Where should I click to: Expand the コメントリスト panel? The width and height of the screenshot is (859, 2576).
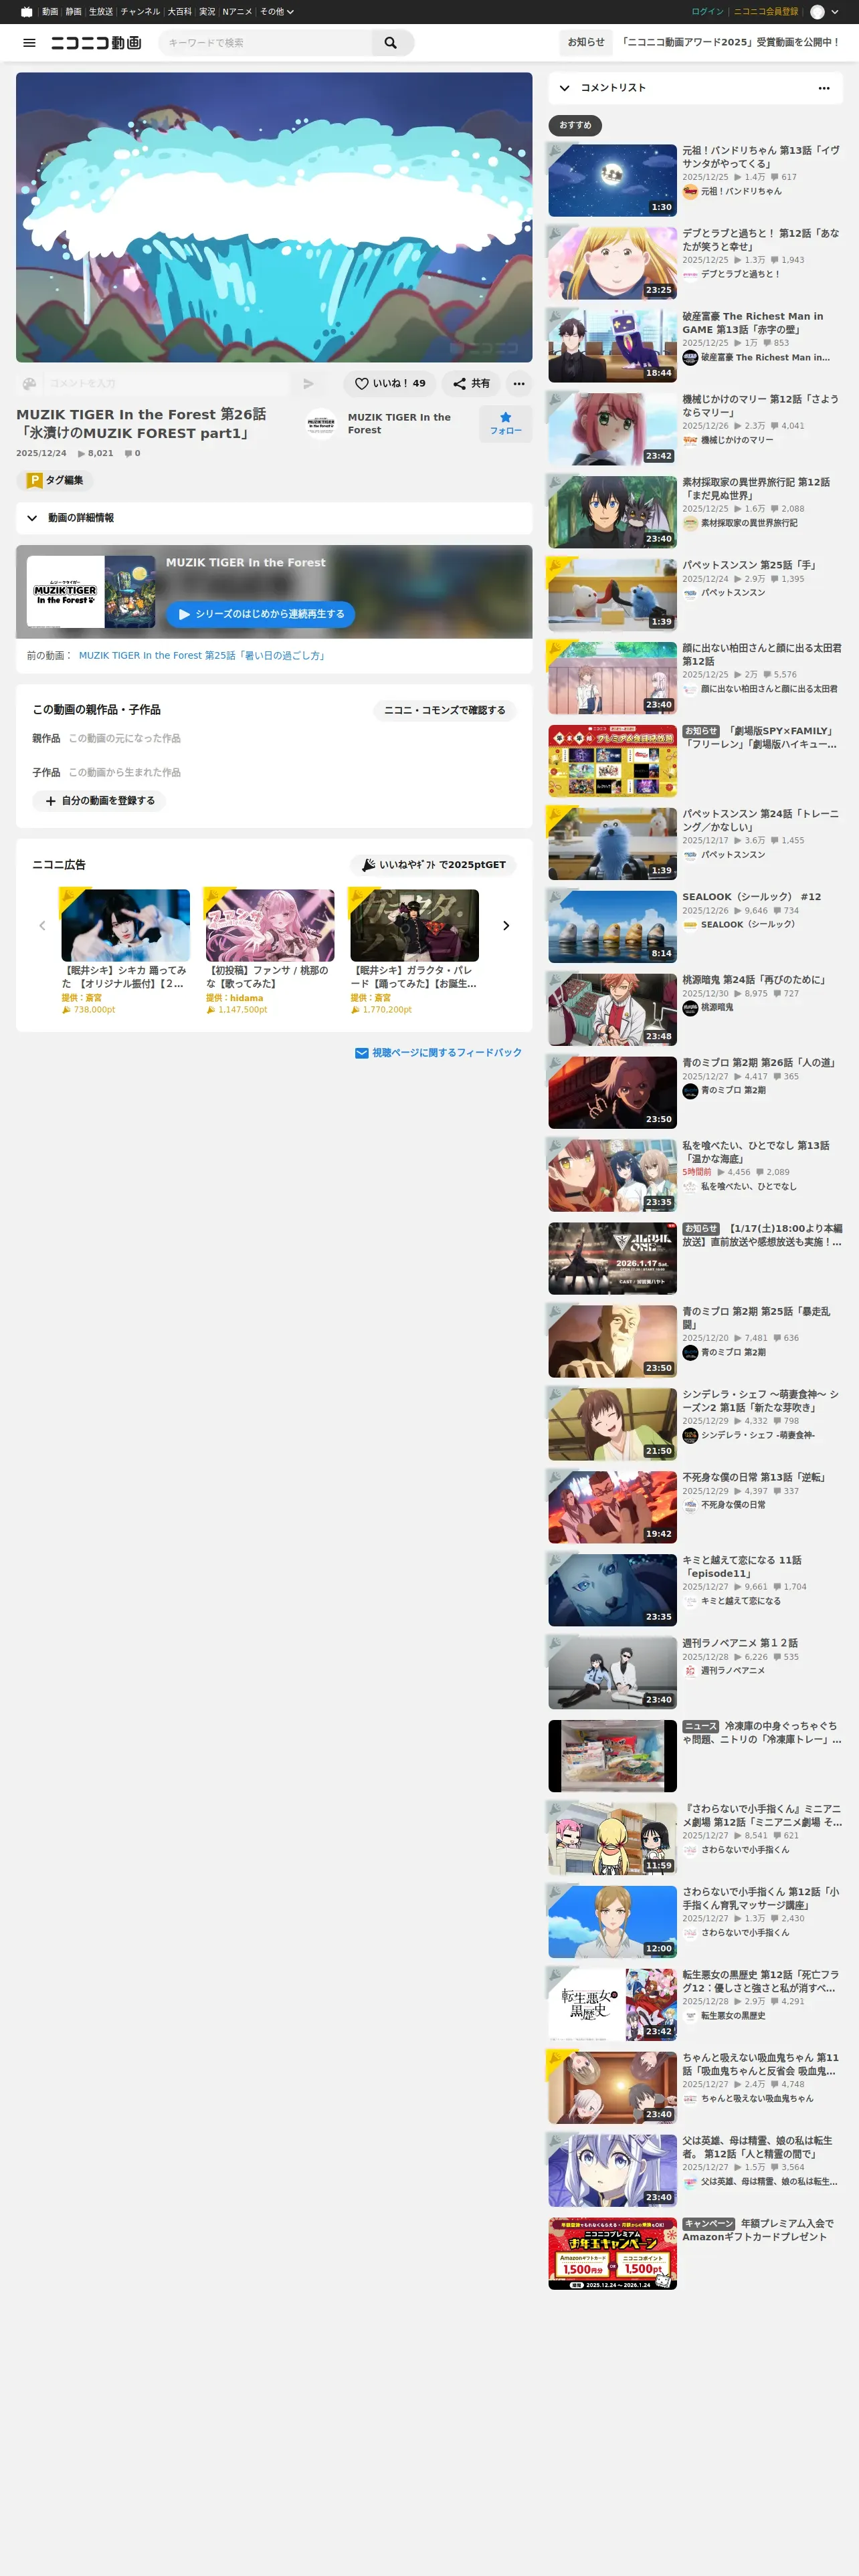coord(565,88)
